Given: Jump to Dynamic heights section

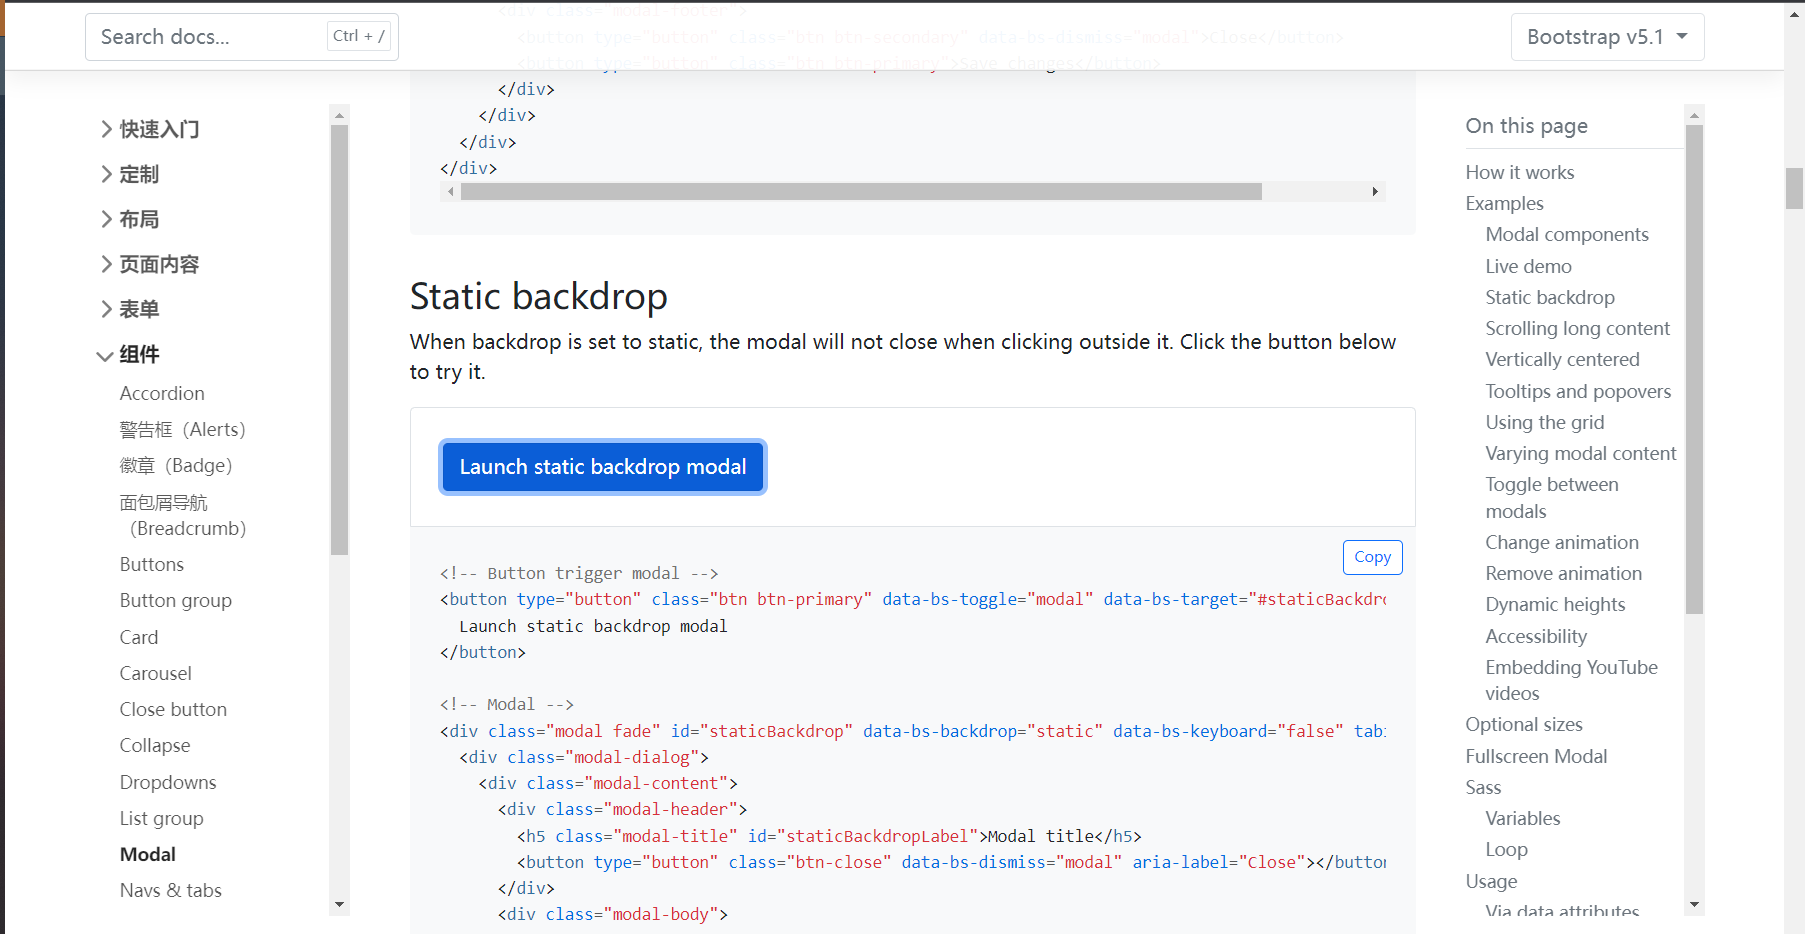Looking at the screenshot, I should click(1556, 604).
